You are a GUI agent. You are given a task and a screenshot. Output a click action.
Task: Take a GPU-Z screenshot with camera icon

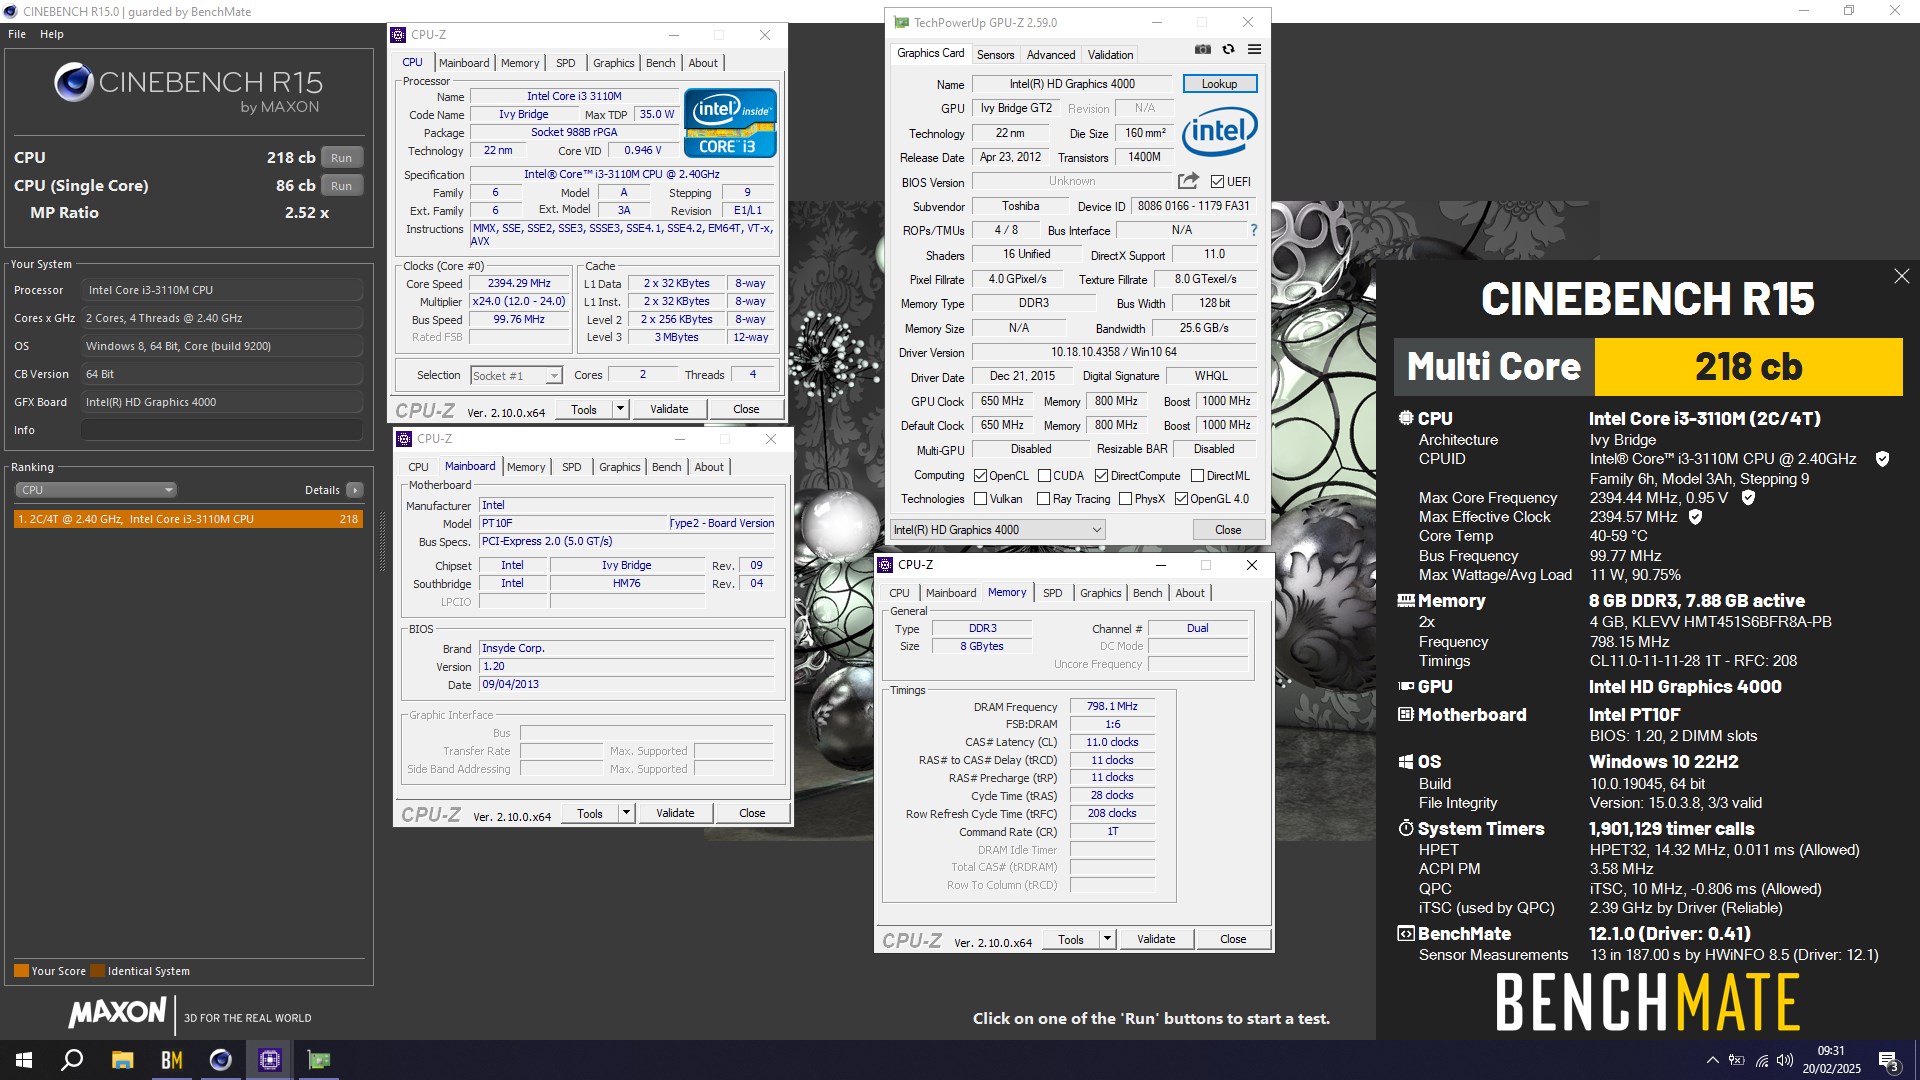click(1203, 49)
